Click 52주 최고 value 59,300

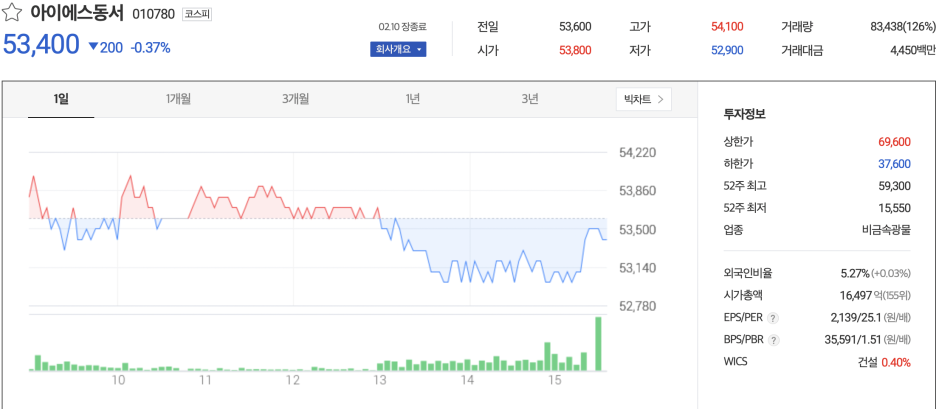(x=894, y=186)
